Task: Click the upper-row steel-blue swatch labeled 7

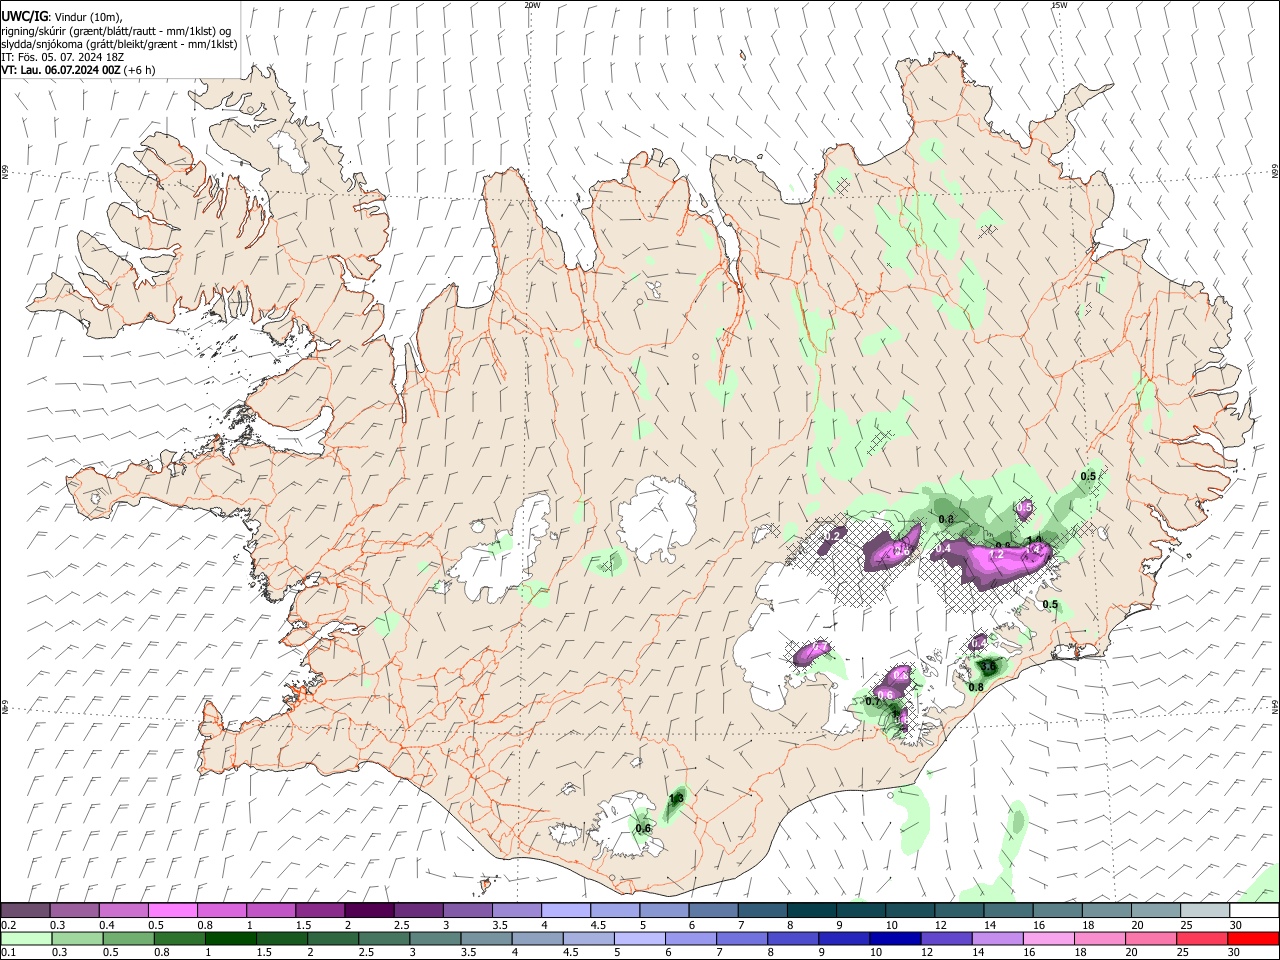Action: point(762,910)
